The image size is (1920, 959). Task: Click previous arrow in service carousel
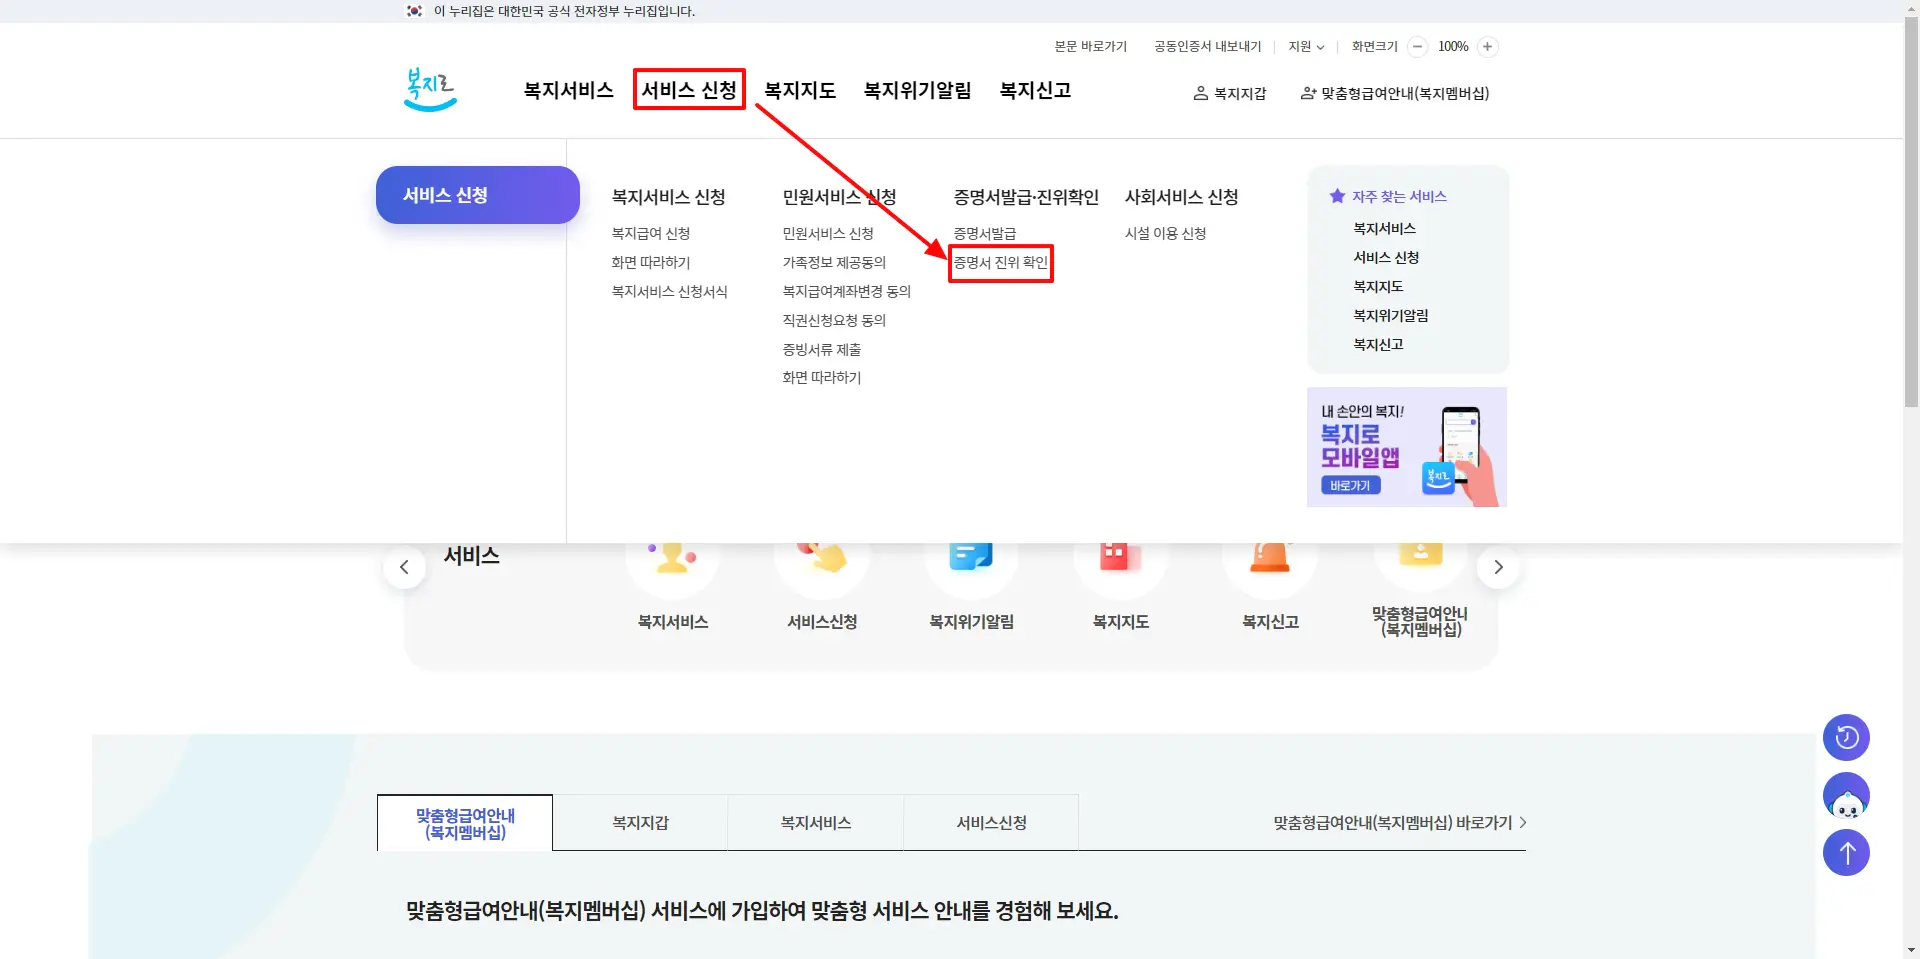[x=404, y=567]
